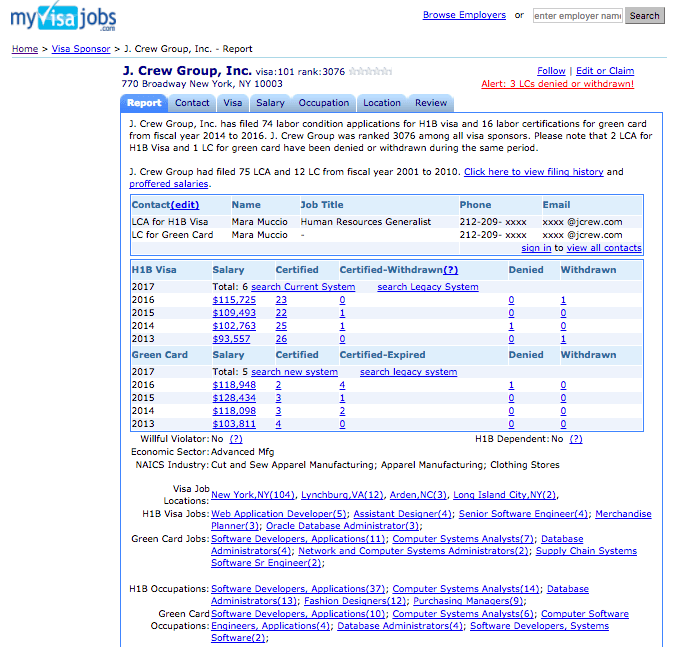The image size is (679, 647).
Task: Open the Fashion Designers(12) occupation link
Action: coord(355,601)
